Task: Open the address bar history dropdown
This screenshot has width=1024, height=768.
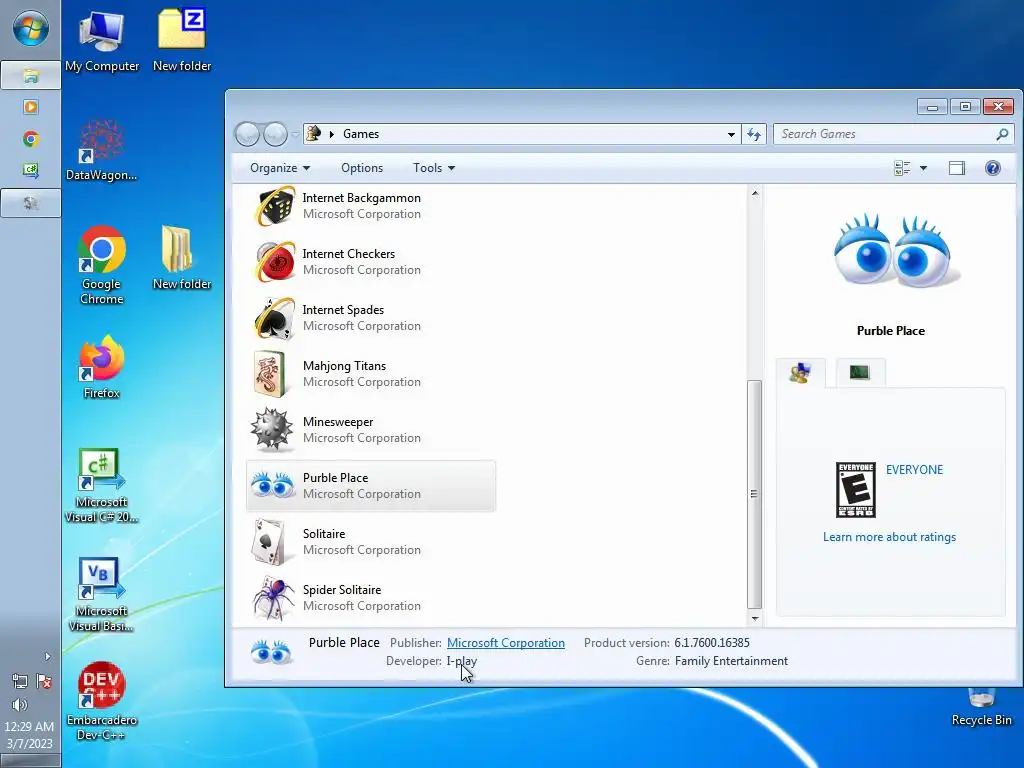Action: [731, 134]
